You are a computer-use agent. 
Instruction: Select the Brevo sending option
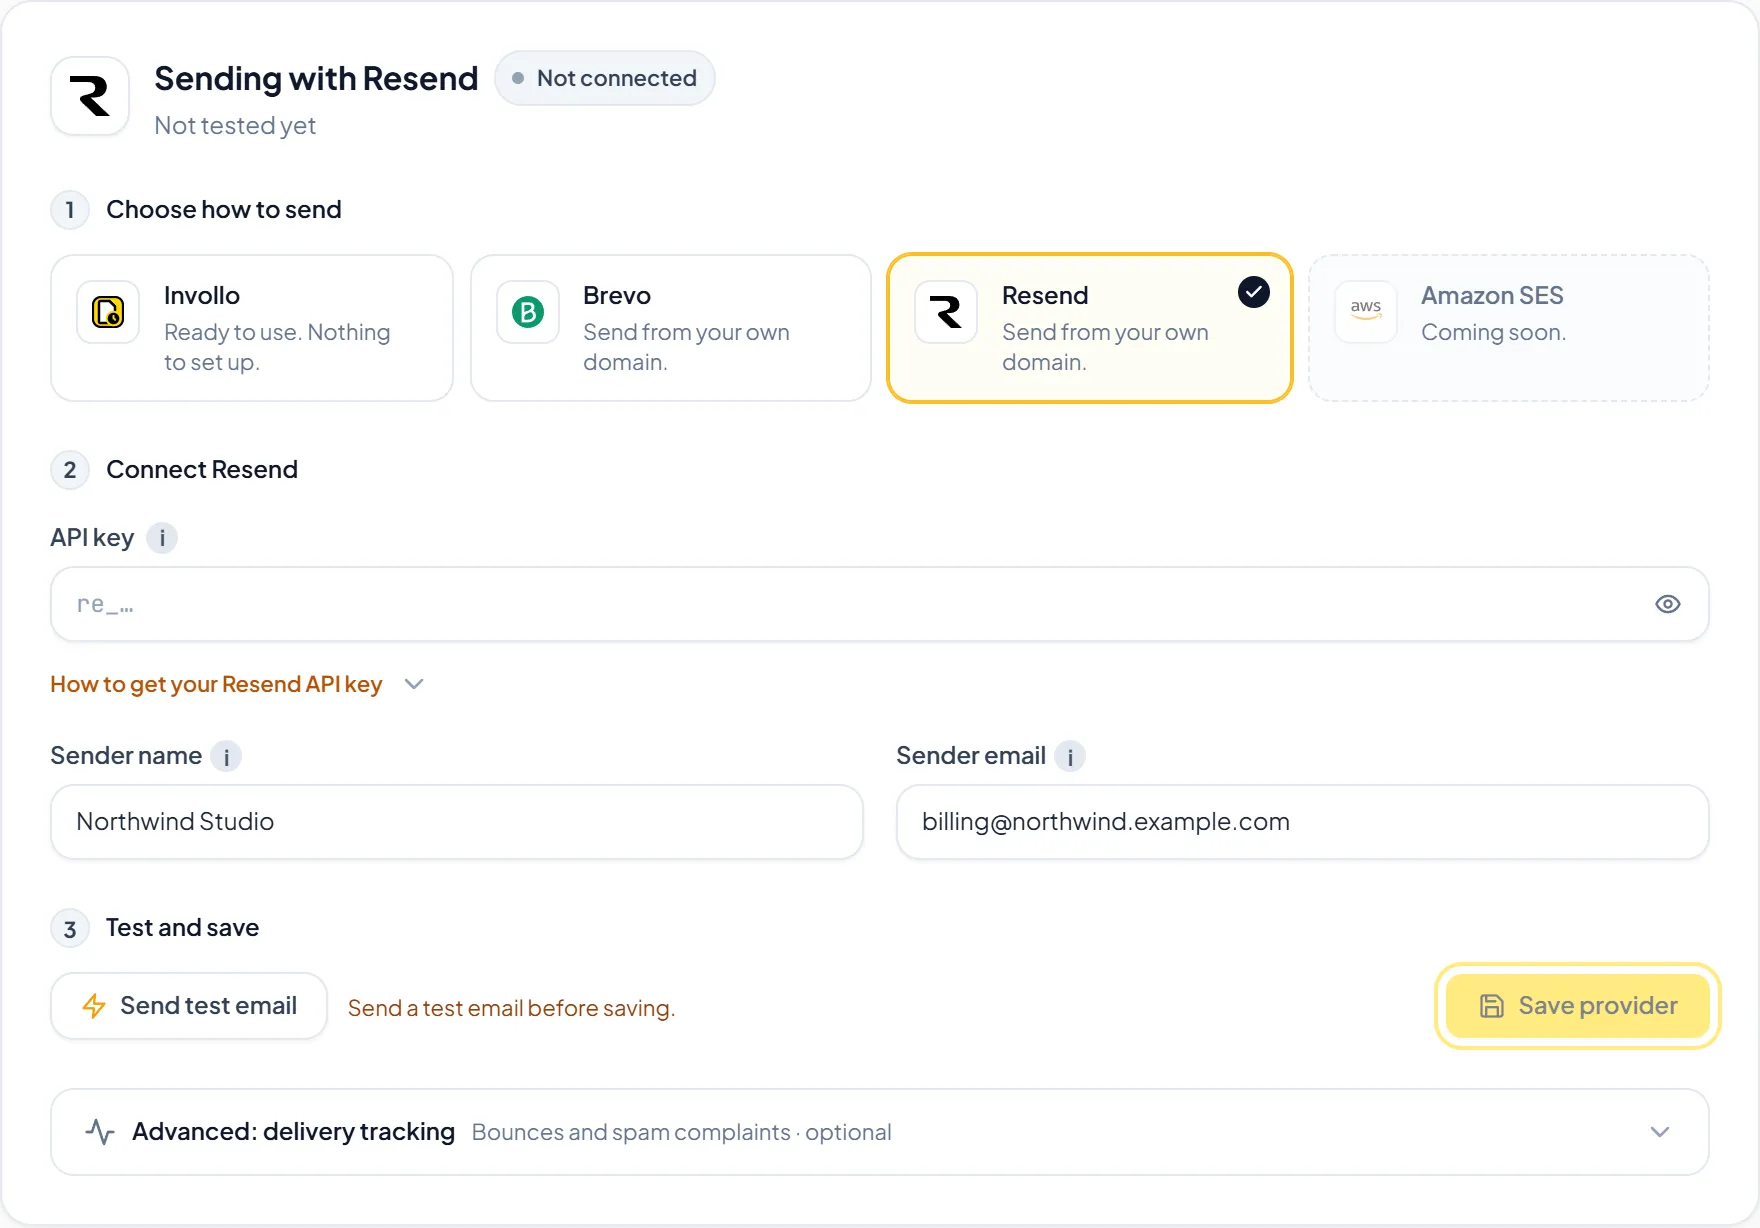[x=671, y=328]
